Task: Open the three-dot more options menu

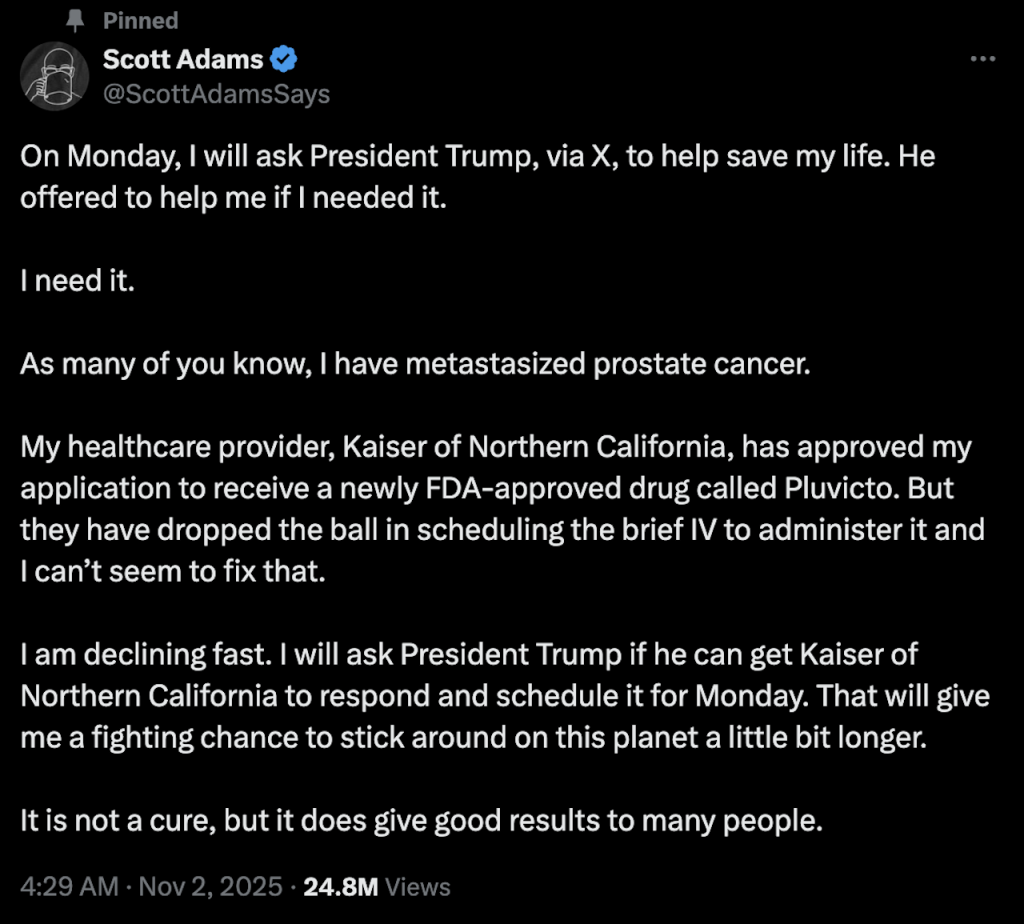Action: pos(983,60)
